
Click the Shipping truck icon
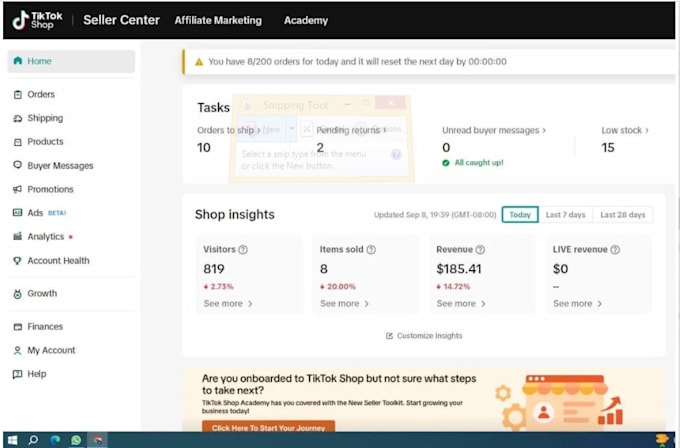coord(17,118)
